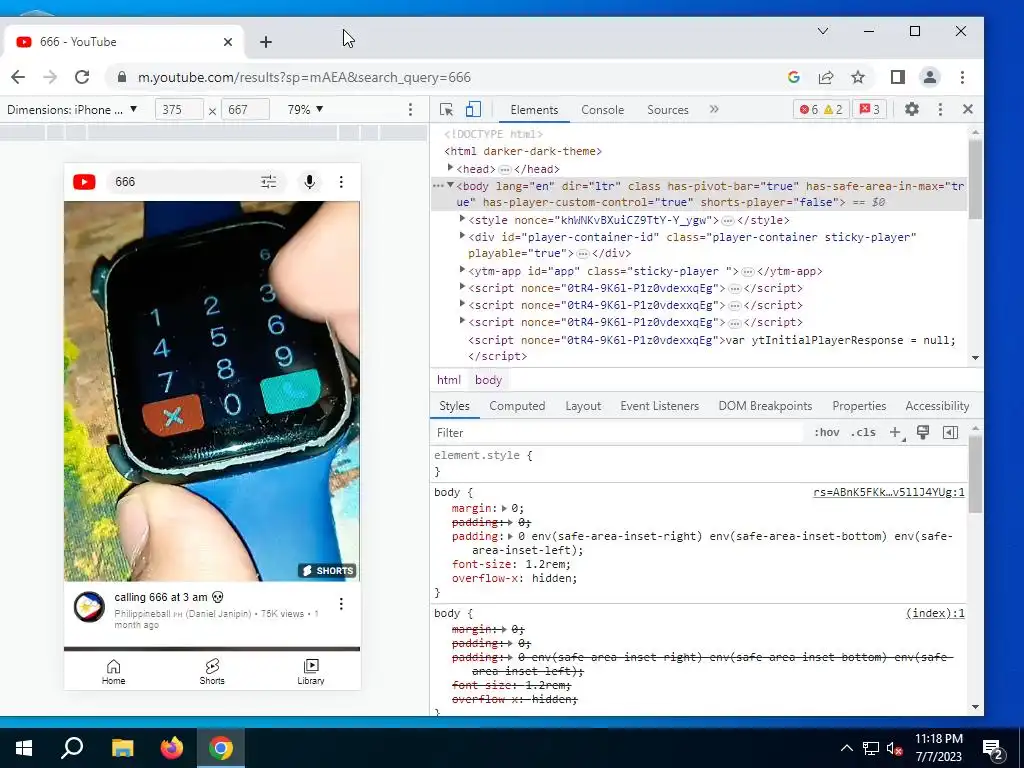Select the html breadcrumb
This screenshot has width=1024, height=768.
(449, 380)
